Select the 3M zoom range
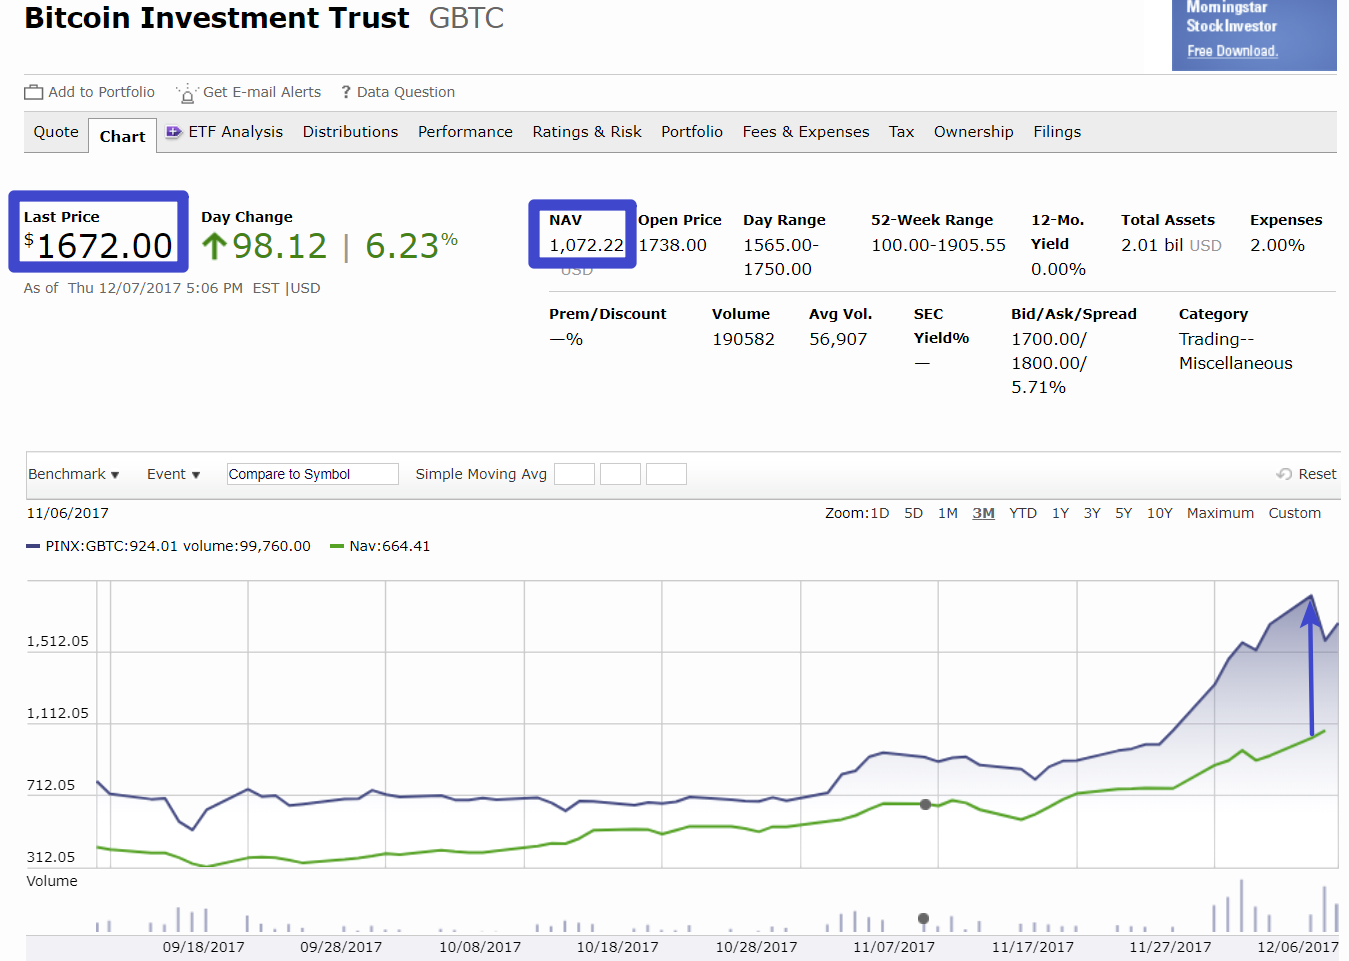1349x961 pixels. [x=983, y=513]
